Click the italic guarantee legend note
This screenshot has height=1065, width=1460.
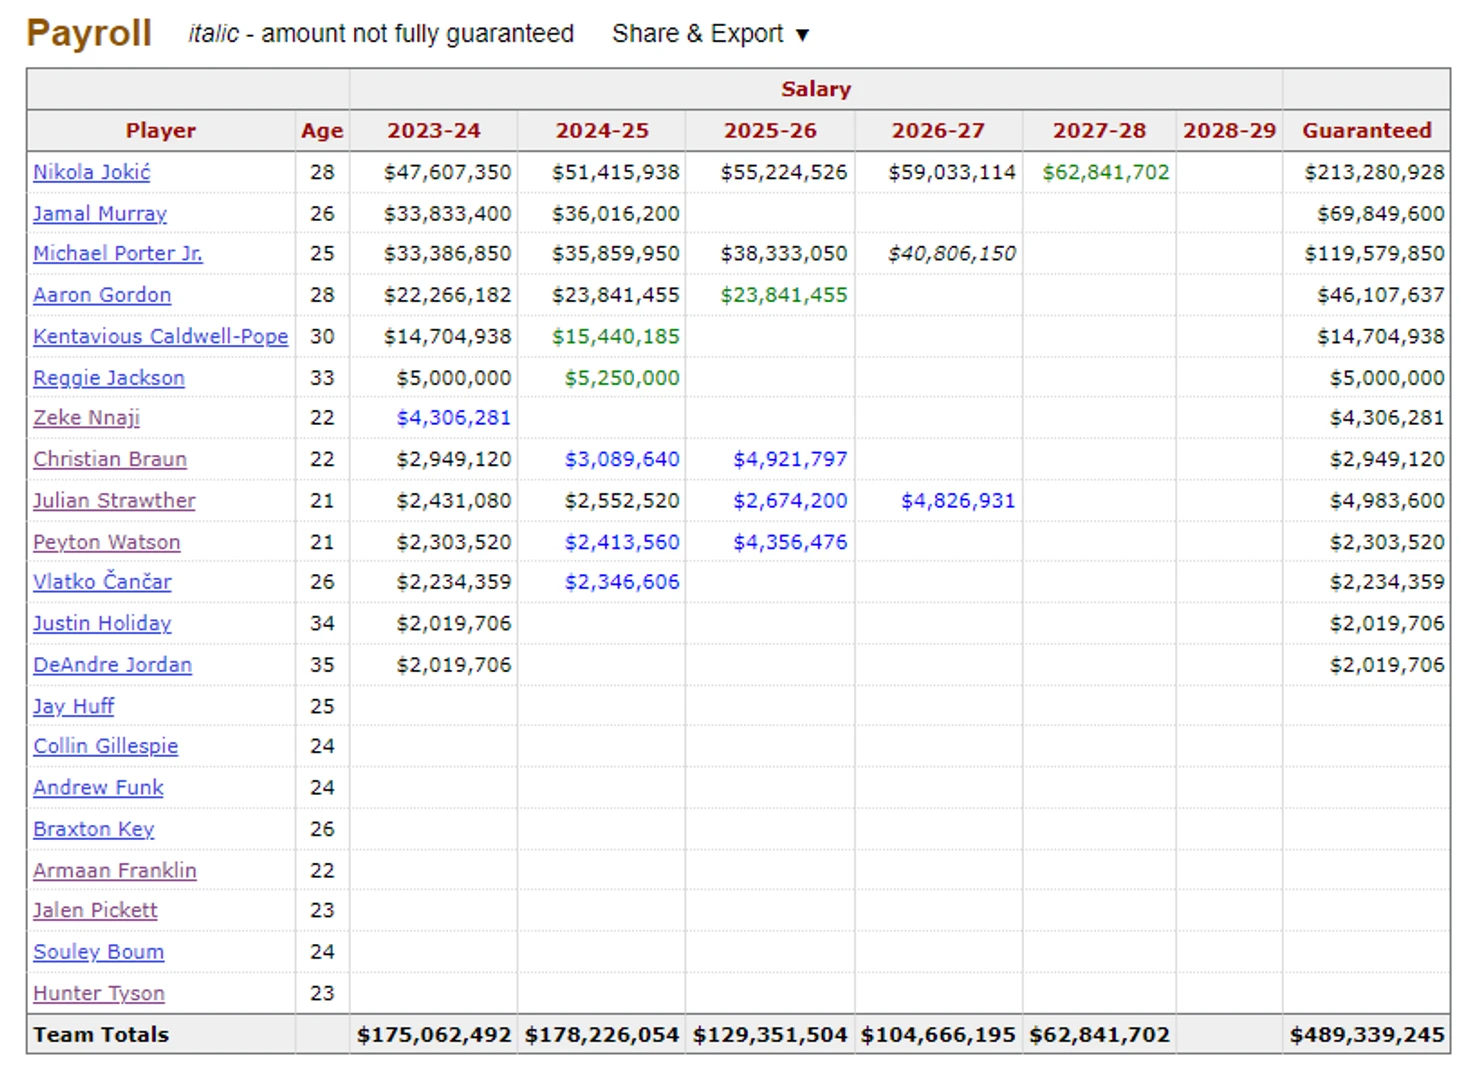(x=381, y=34)
